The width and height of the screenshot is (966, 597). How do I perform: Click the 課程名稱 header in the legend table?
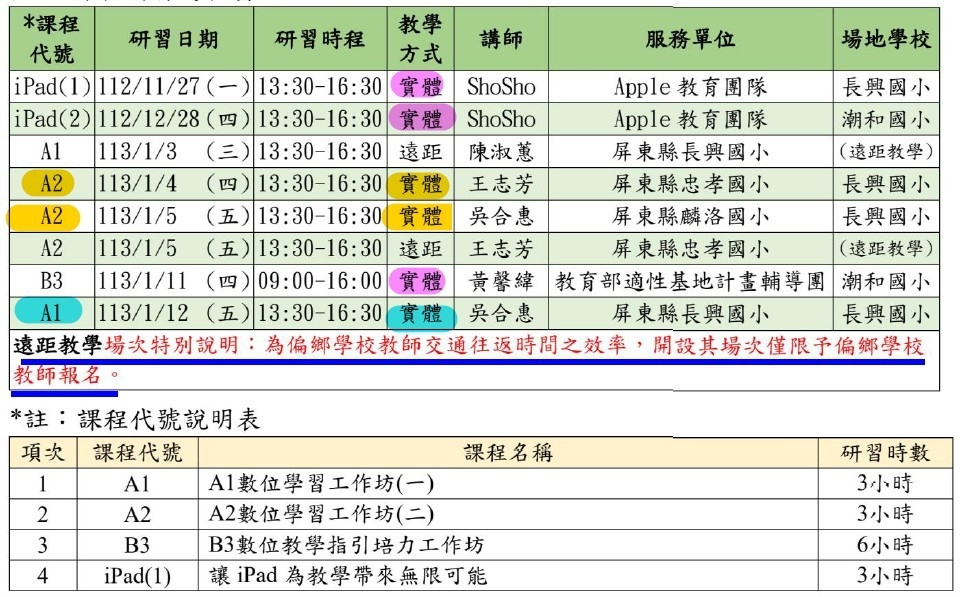(x=508, y=453)
